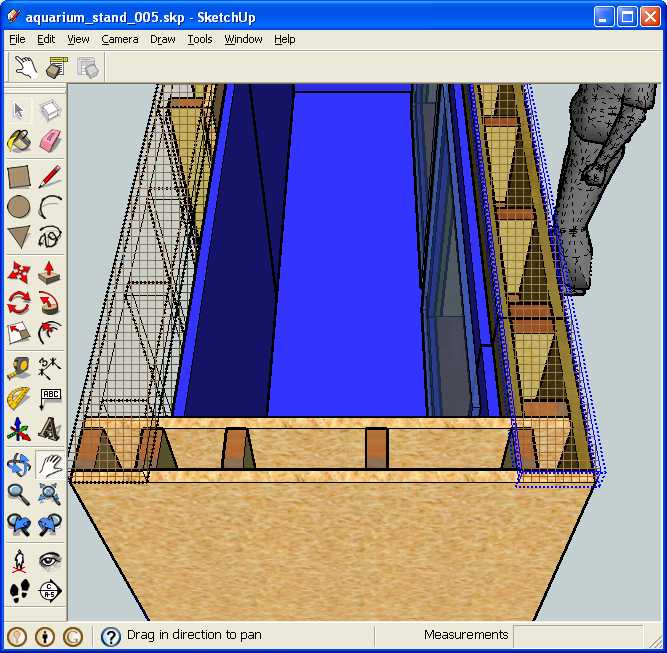Pick the Axes tool
Image resolution: width=667 pixels, height=653 pixels.
click(19, 428)
